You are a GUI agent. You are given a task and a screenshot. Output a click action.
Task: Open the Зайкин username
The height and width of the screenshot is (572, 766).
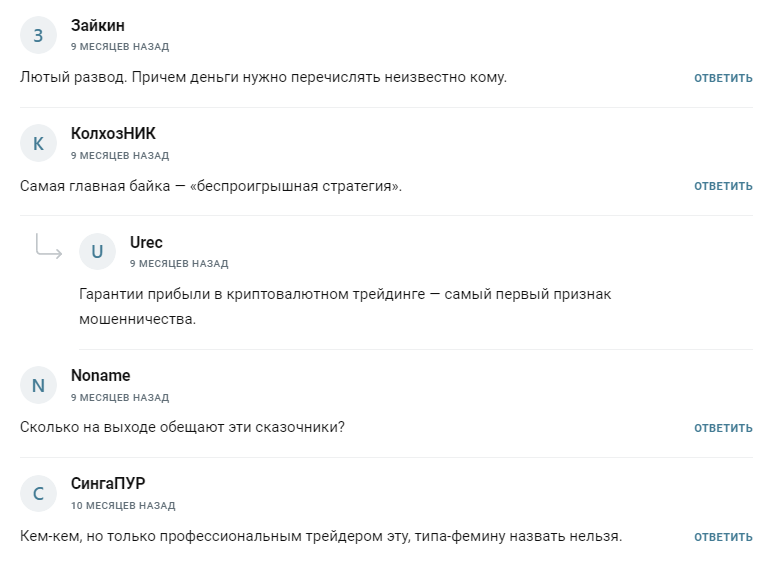tap(98, 26)
